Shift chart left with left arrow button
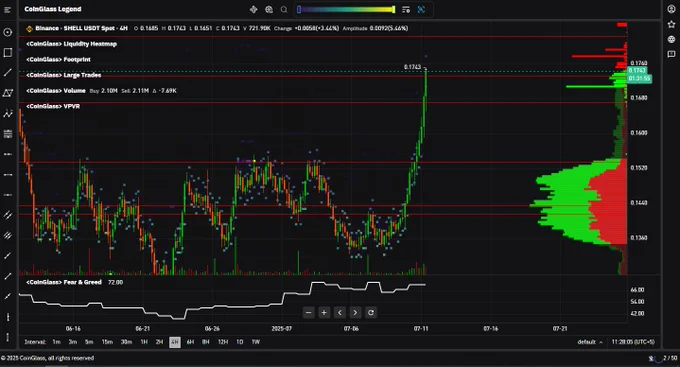 click(340, 312)
